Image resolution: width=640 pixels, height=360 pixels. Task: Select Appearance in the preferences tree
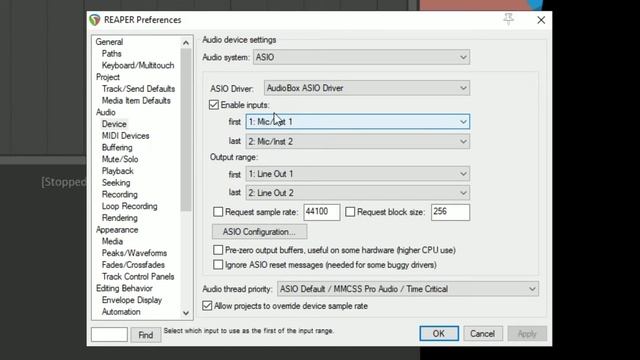tap(117, 230)
